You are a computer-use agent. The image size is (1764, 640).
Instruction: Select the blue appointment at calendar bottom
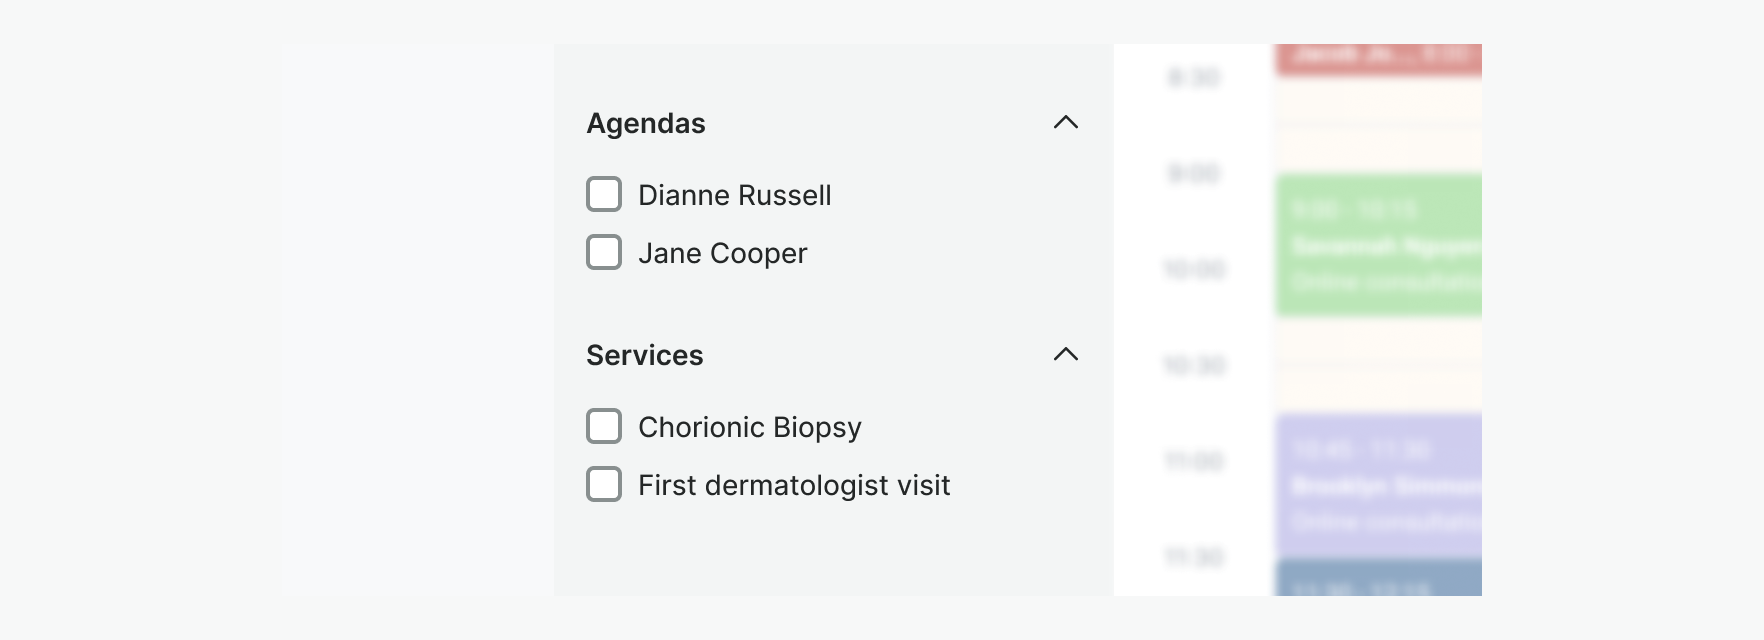pyautogui.click(x=1378, y=579)
